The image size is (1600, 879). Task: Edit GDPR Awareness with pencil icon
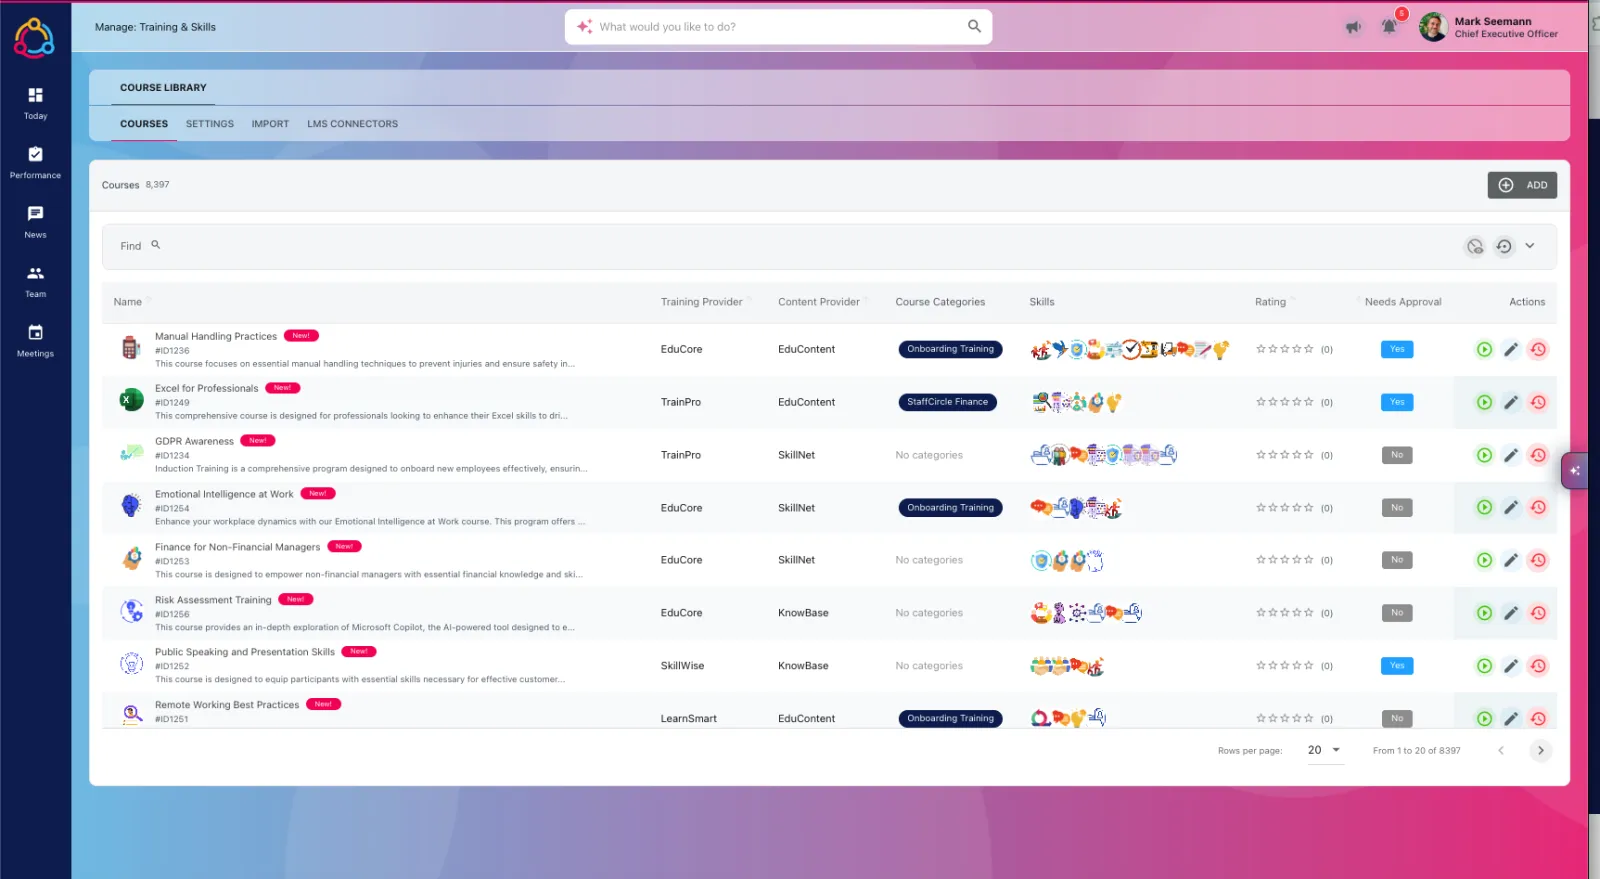pyautogui.click(x=1511, y=455)
